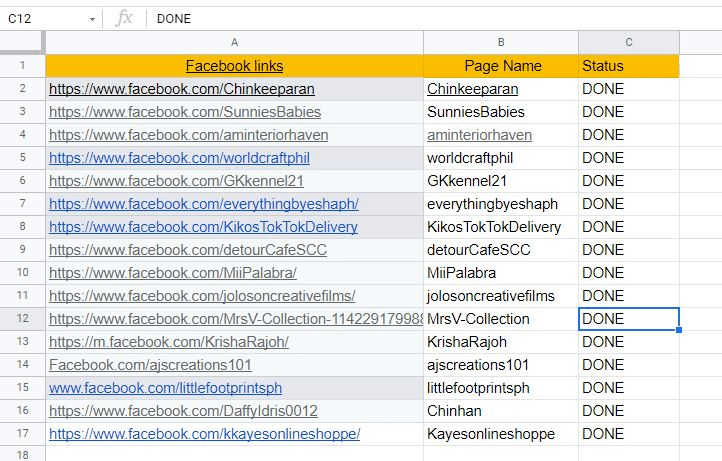Open the littlefootprintsph link
This screenshot has width=722, height=461.
click(x=165, y=388)
